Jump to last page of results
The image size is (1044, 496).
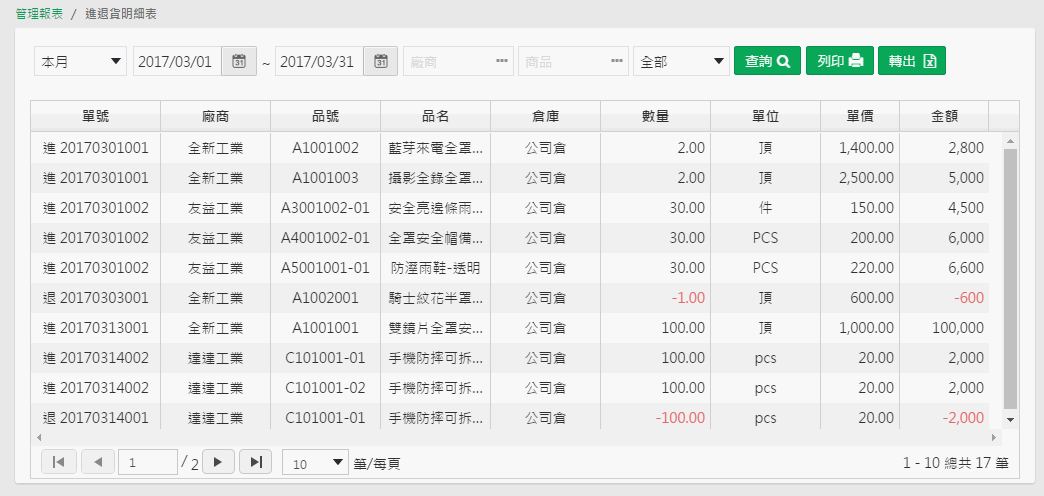pos(256,461)
